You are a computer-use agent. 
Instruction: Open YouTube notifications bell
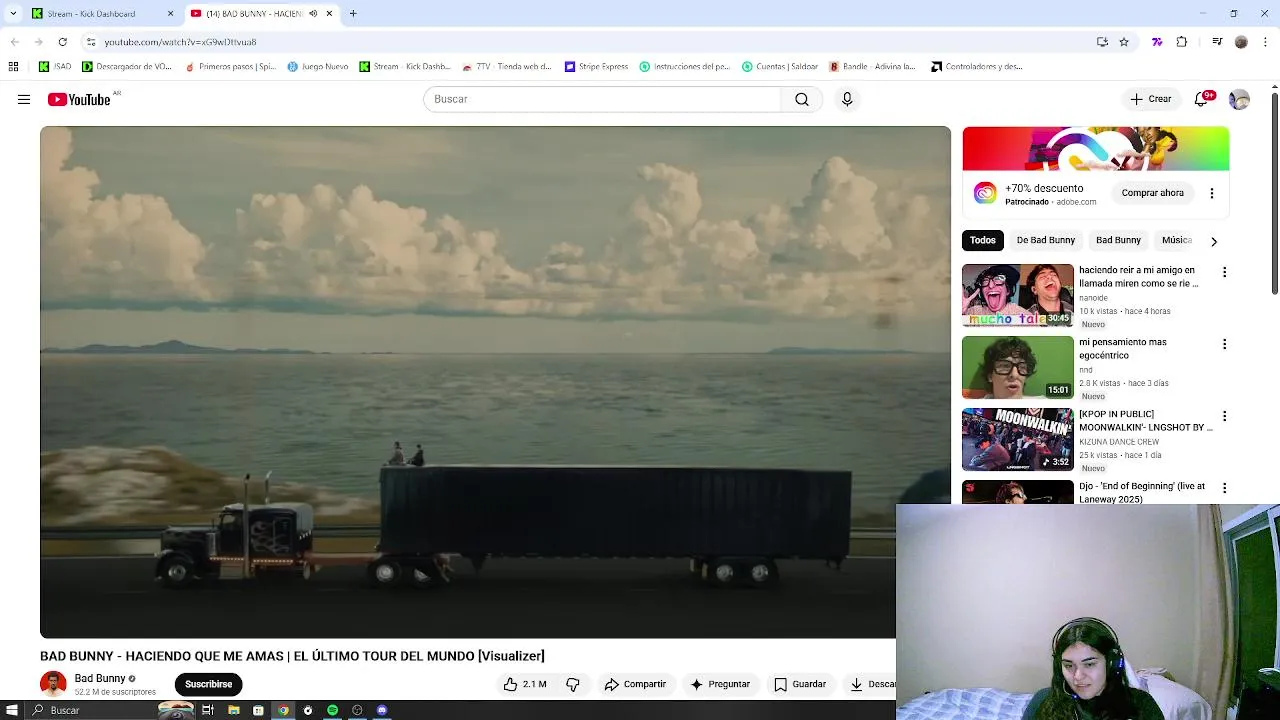coord(1202,99)
